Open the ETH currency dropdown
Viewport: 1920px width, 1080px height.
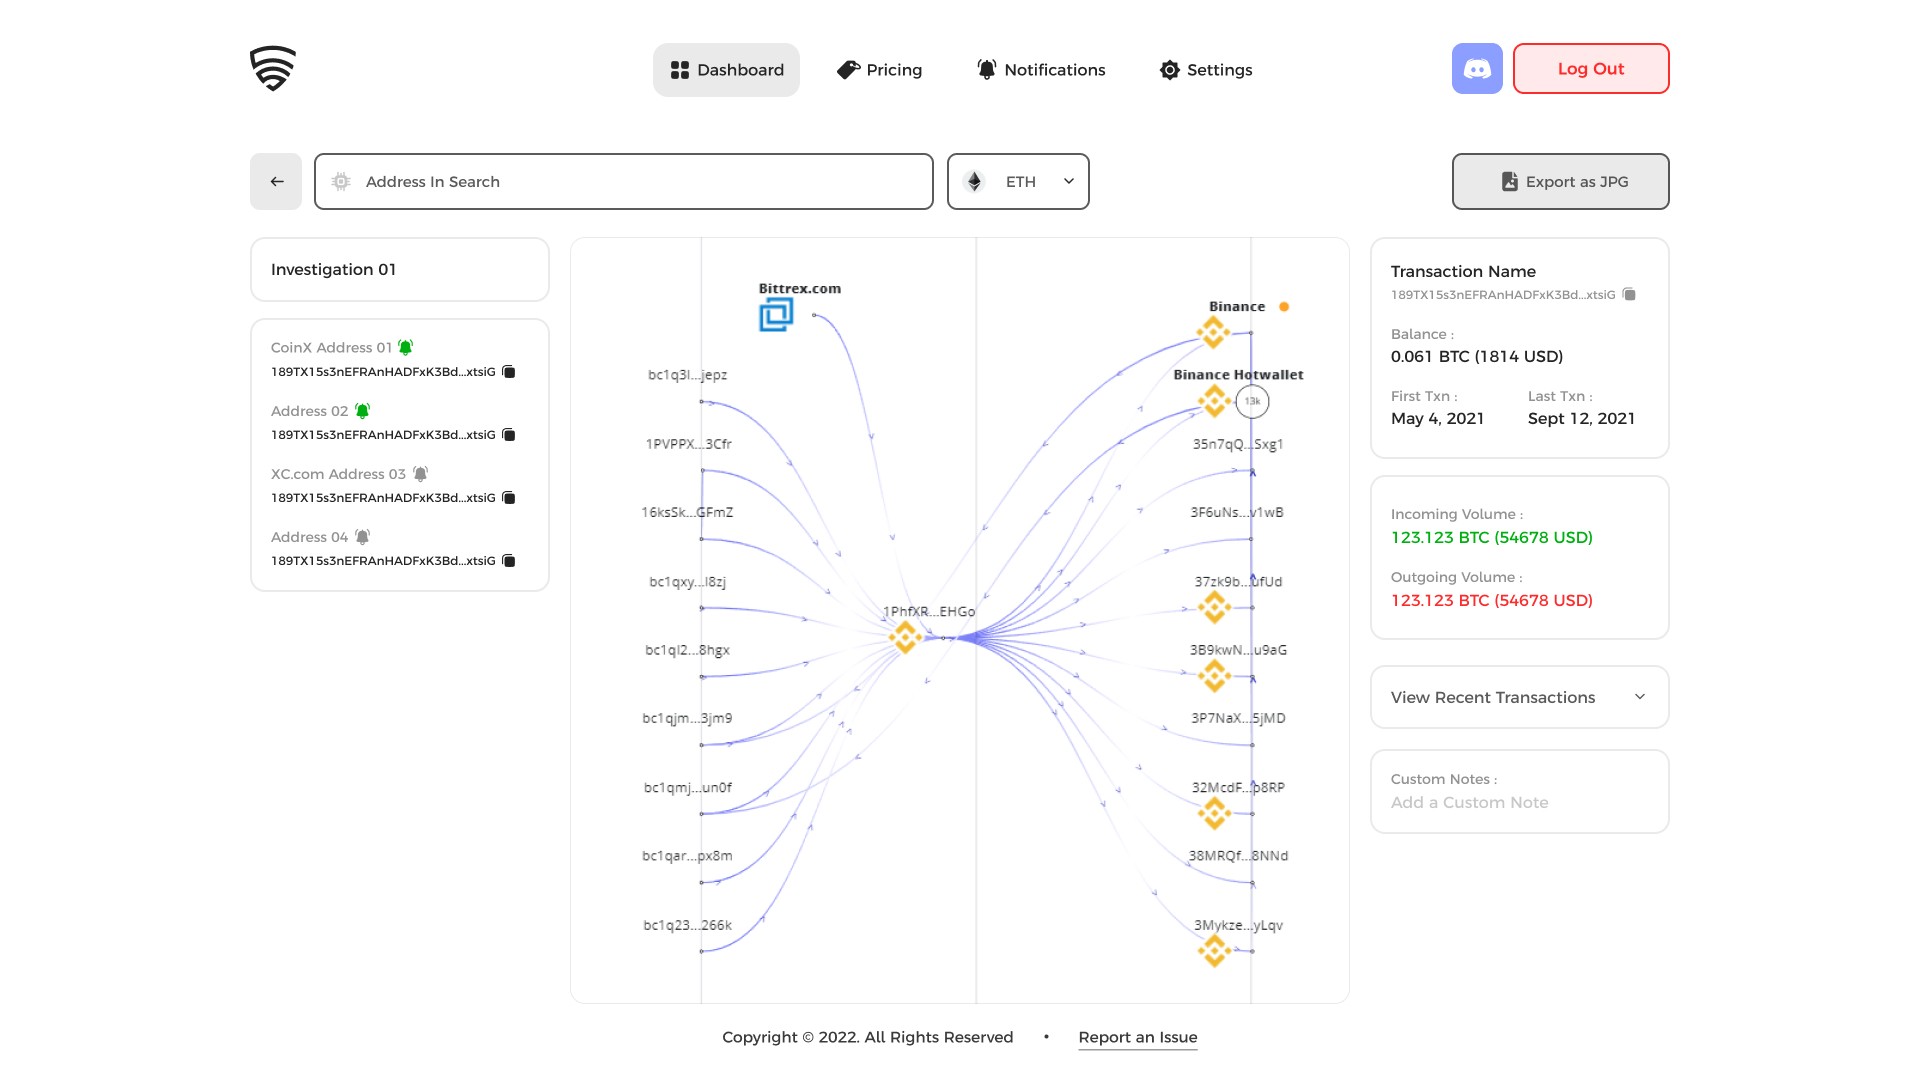point(1018,181)
